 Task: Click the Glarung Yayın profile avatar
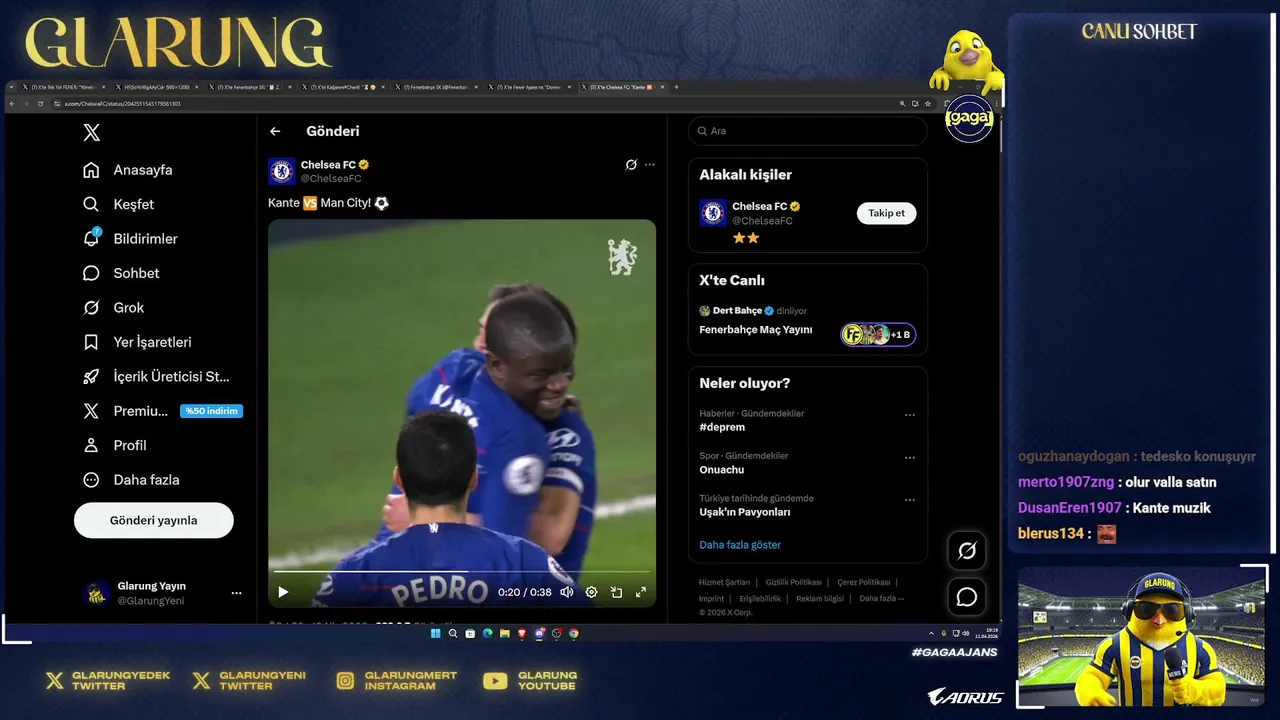point(96,593)
